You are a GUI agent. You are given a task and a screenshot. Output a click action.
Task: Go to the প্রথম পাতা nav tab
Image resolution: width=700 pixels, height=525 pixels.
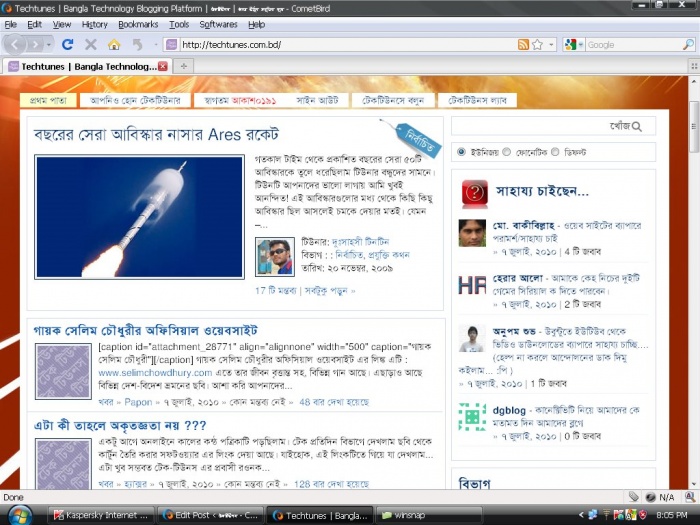(x=48, y=100)
